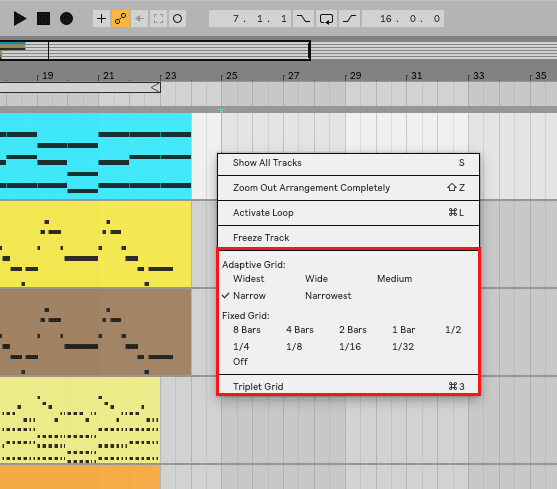This screenshot has width=557, height=489.
Task: Select the 1/16 fixed grid option
Action: (350, 347)
